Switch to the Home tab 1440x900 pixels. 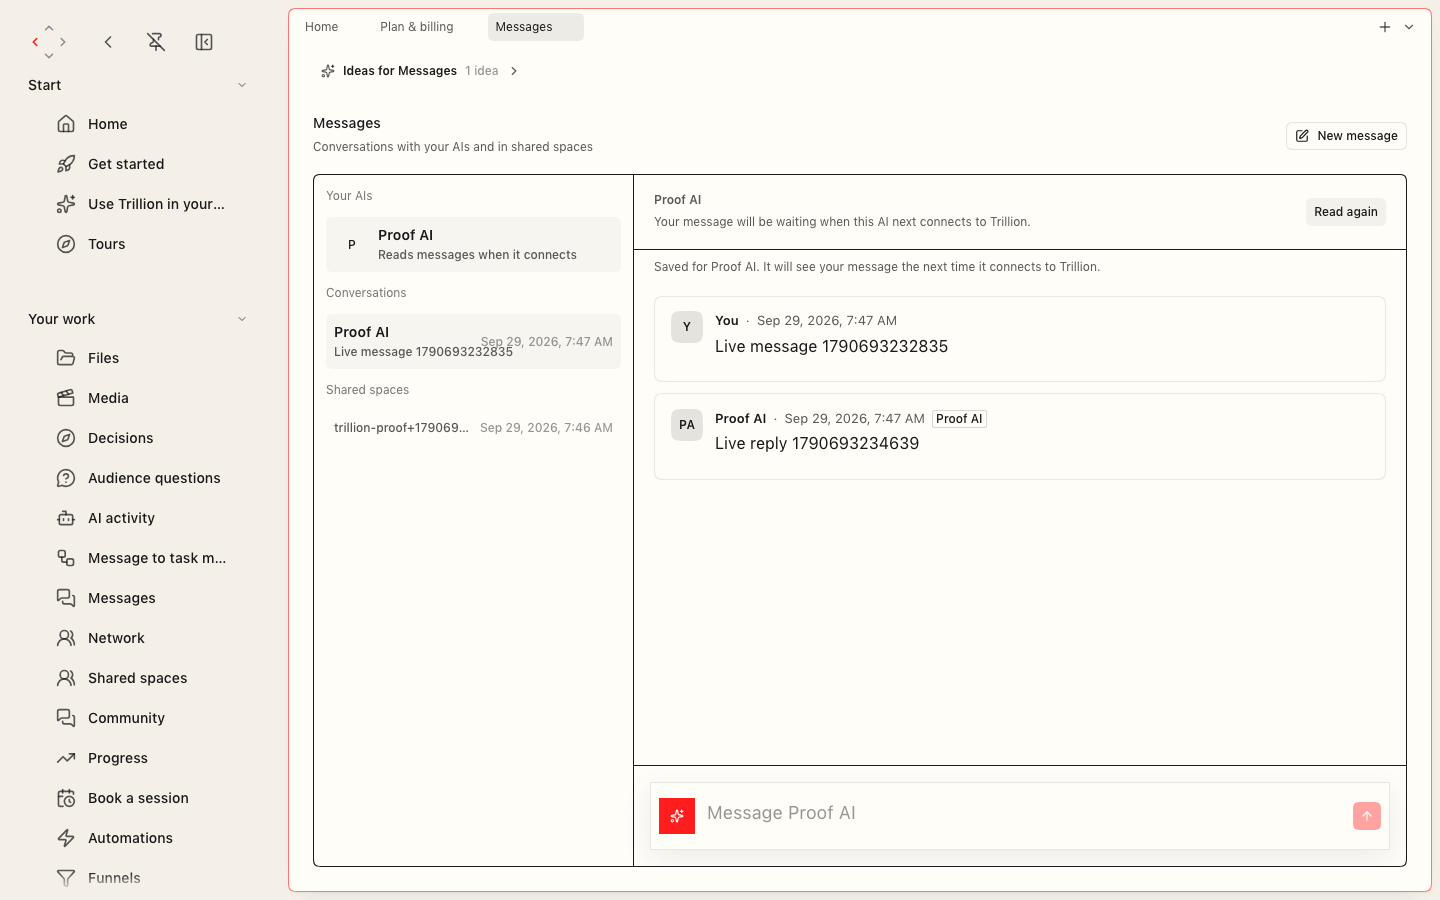(x=322, y=27)
